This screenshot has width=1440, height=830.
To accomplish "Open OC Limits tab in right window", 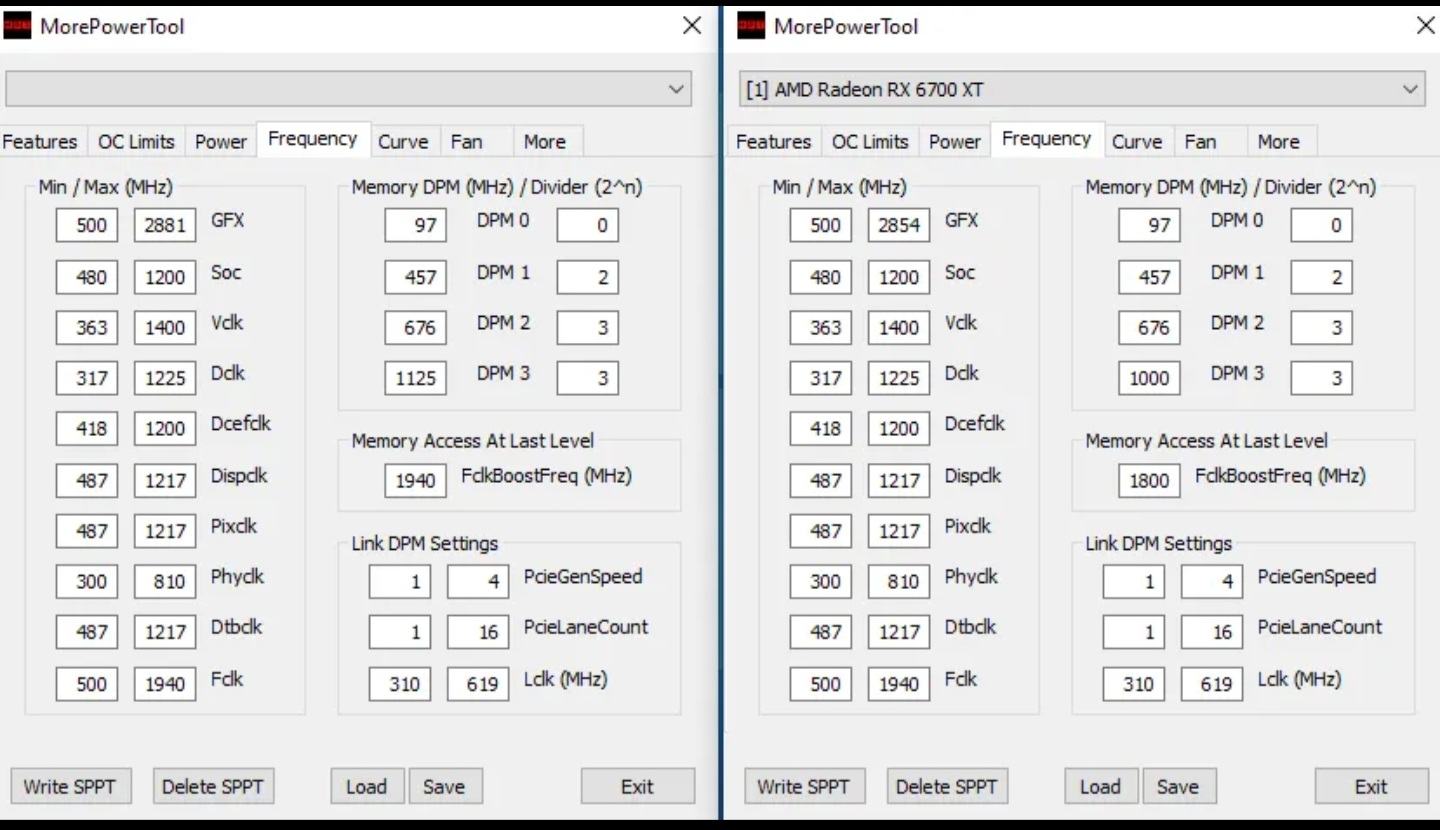I will pyautogui.click(x=870, y=142).
